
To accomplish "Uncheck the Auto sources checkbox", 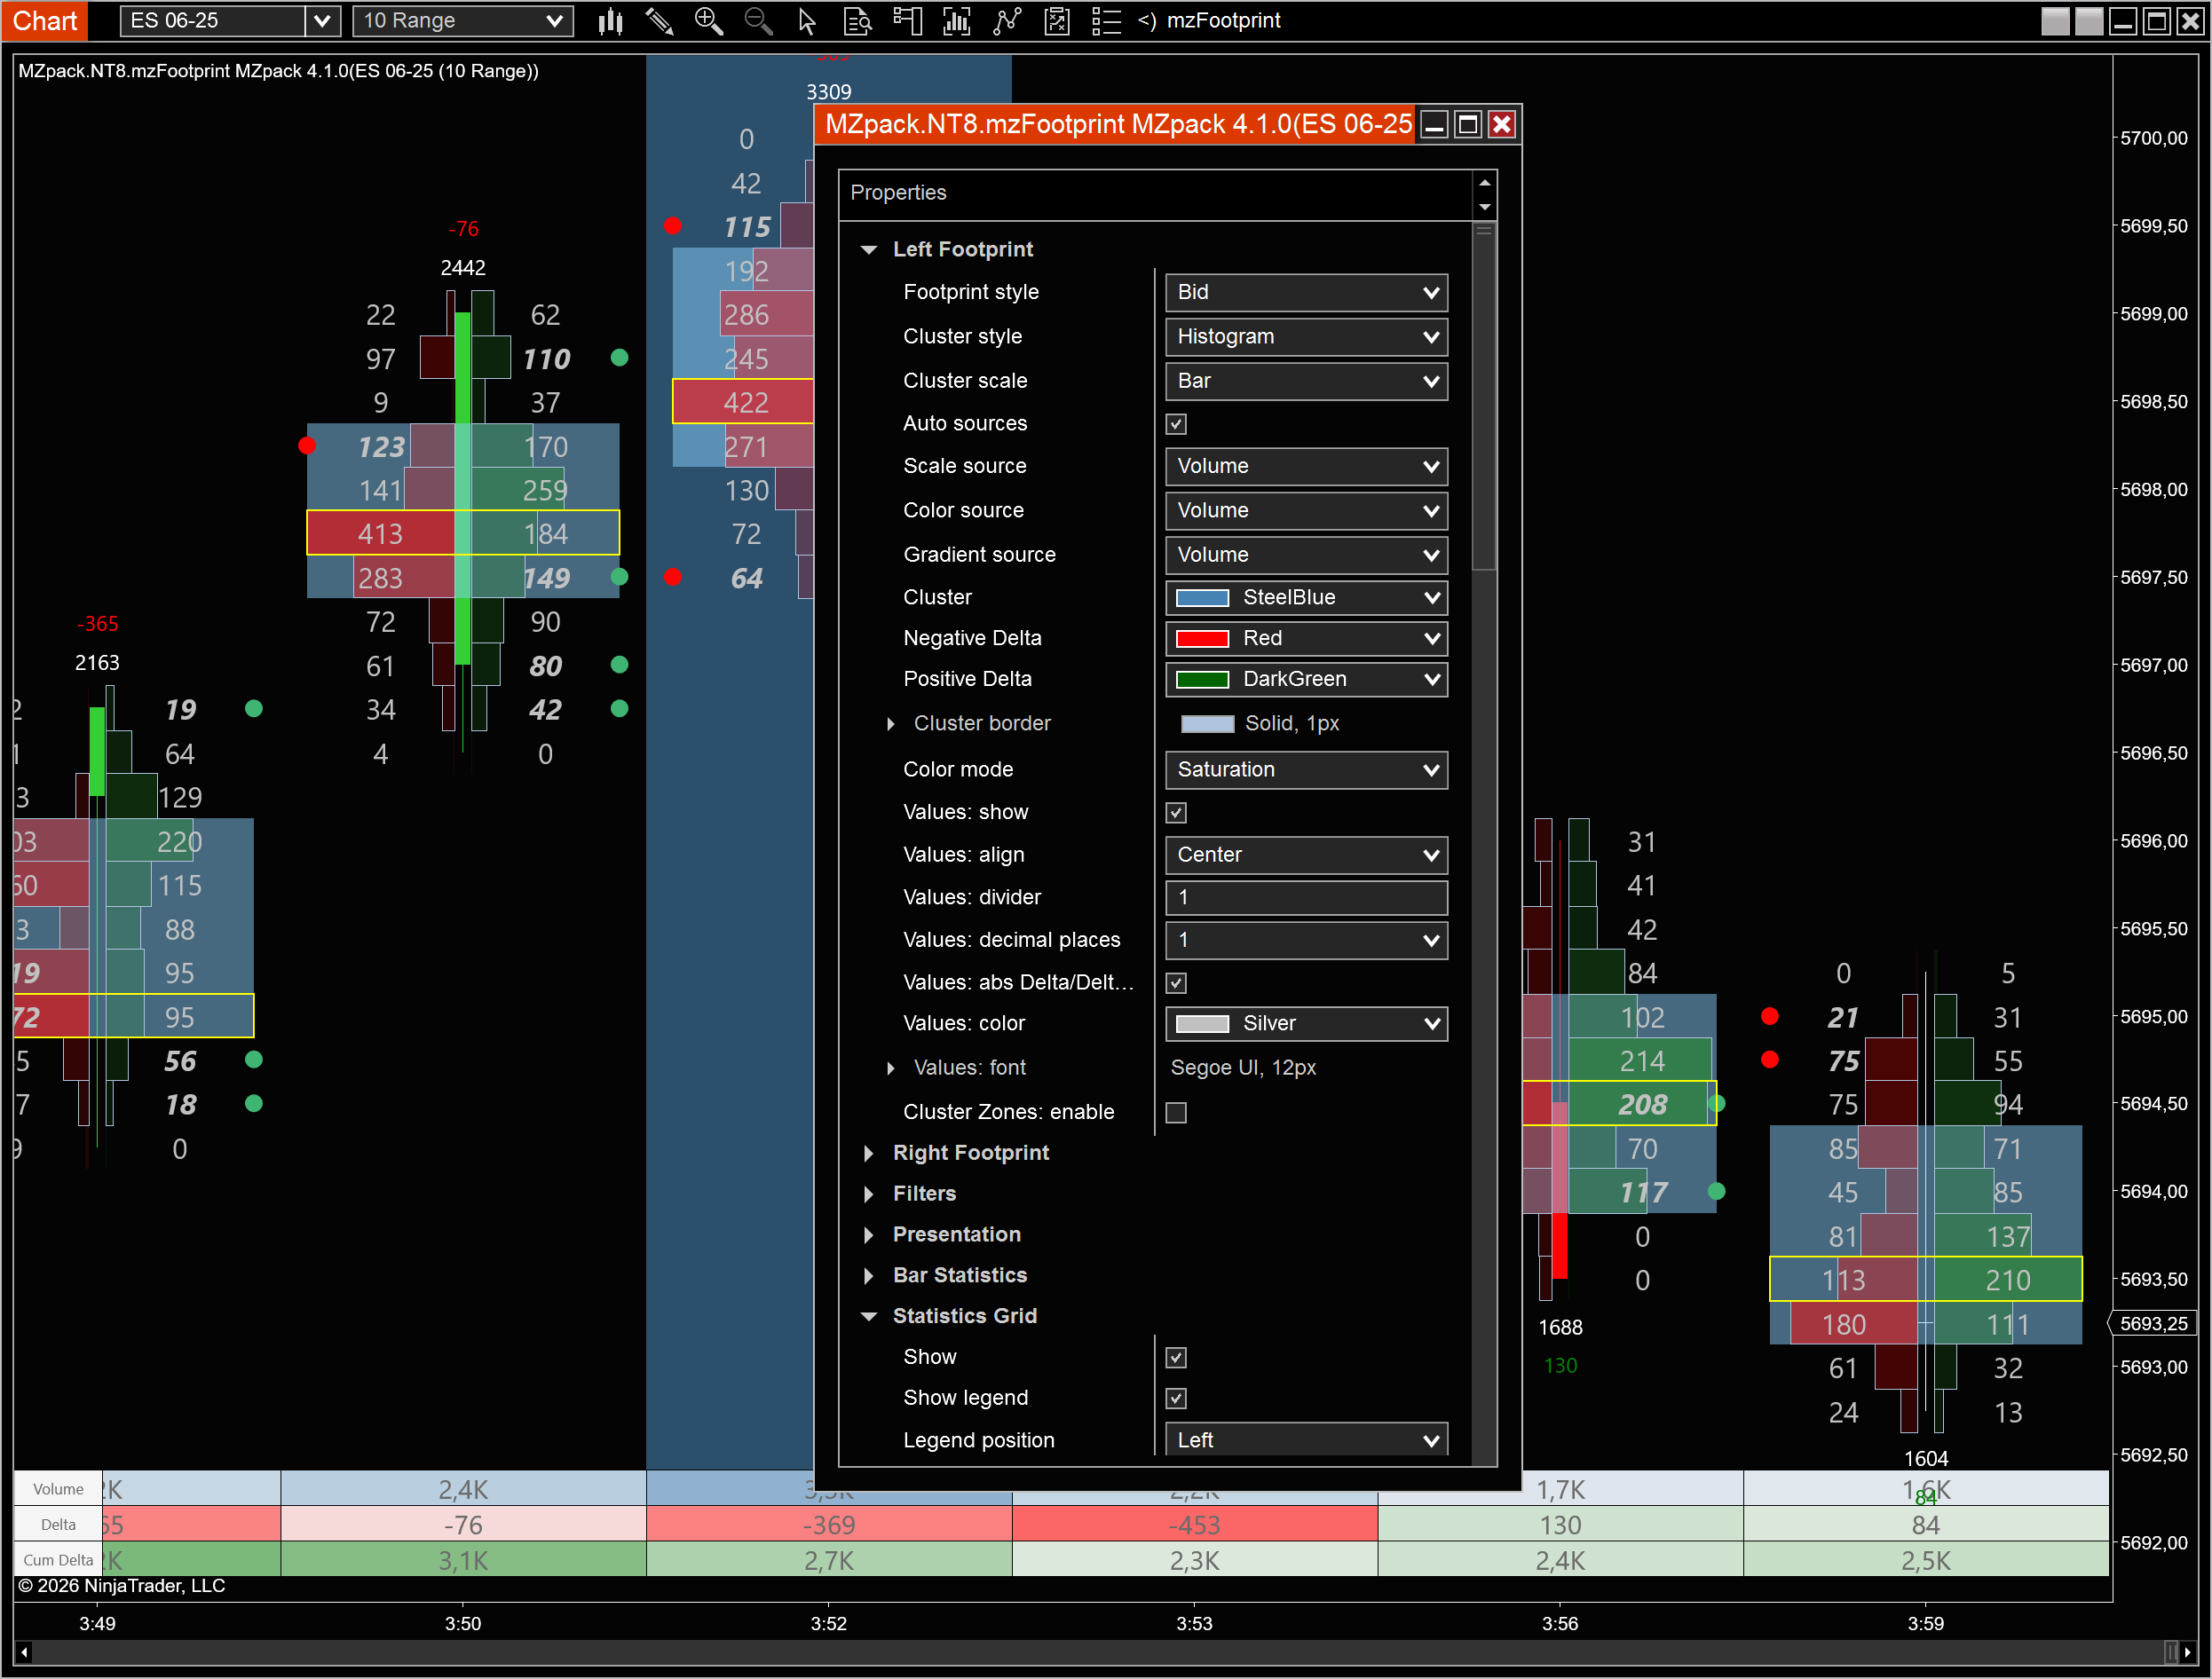I will (1176, 423).
